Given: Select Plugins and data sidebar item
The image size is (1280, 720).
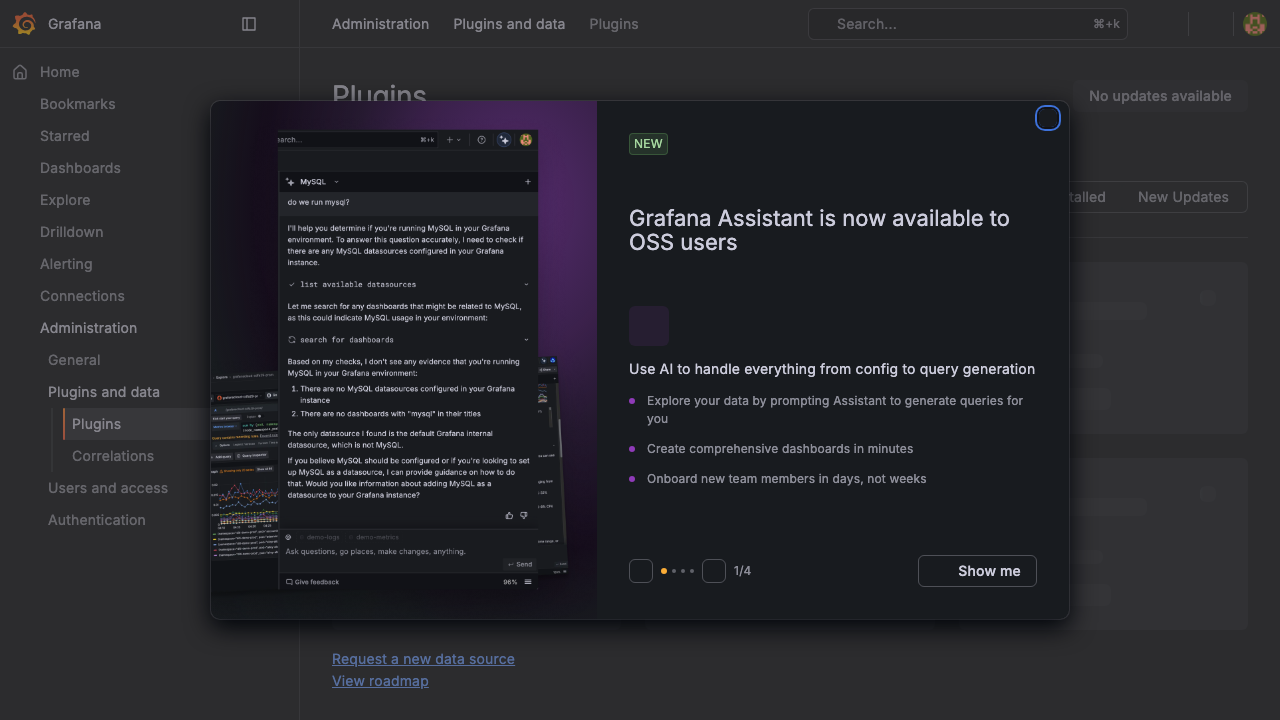Looking at the screenshot, I should tap(104, 392).
